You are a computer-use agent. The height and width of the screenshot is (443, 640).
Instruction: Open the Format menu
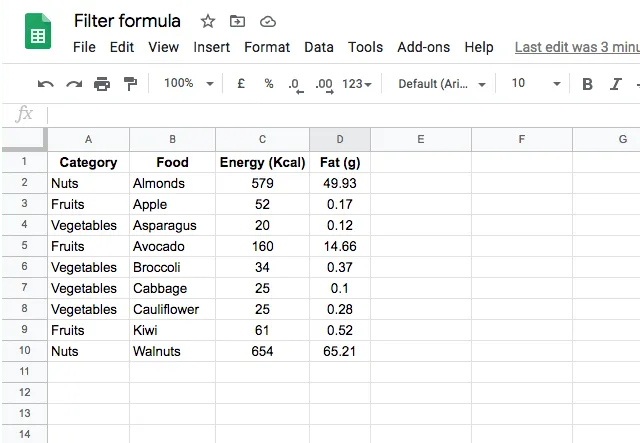pos(267,47)
